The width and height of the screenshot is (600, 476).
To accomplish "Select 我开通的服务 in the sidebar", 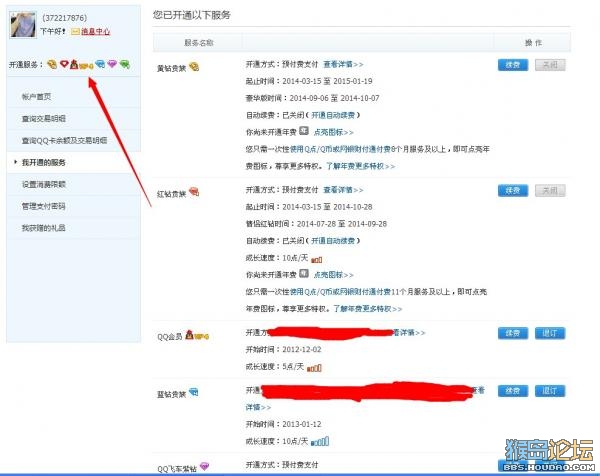I will point(44,162).
